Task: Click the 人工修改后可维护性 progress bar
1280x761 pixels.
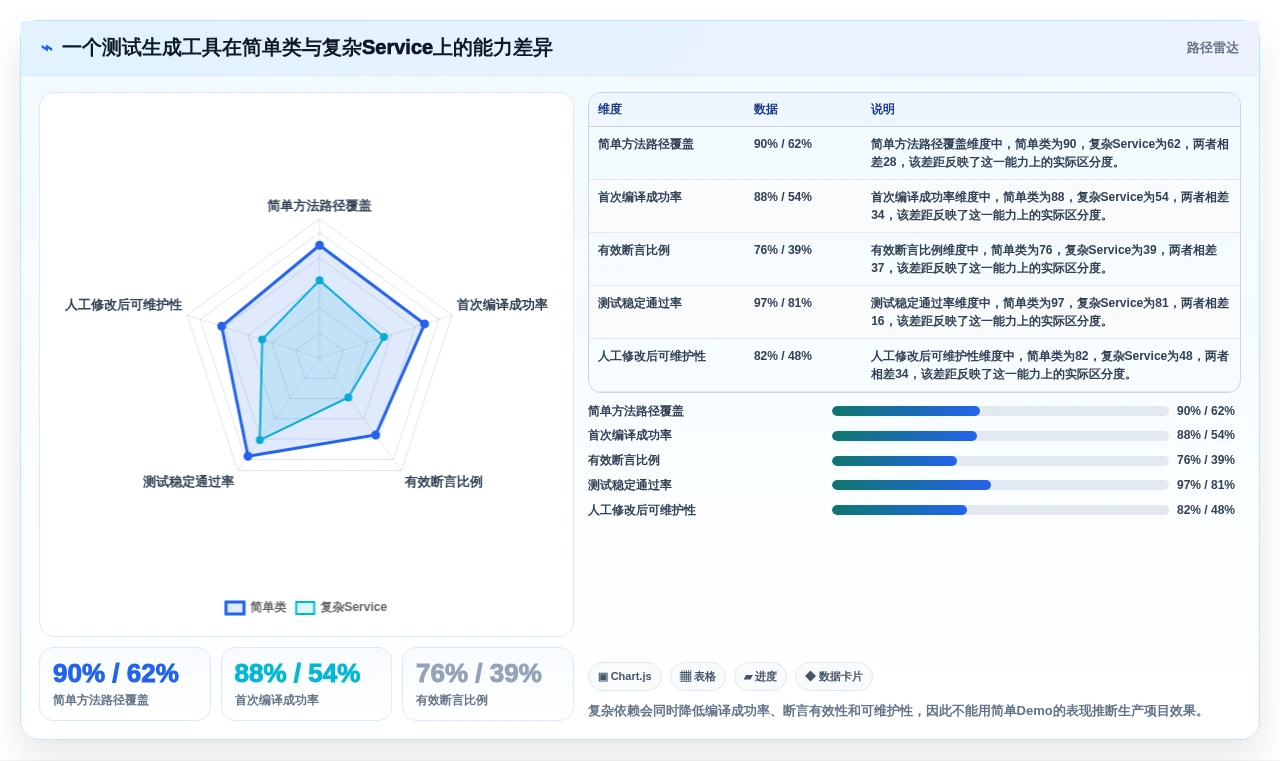Action: point(1000,510)
